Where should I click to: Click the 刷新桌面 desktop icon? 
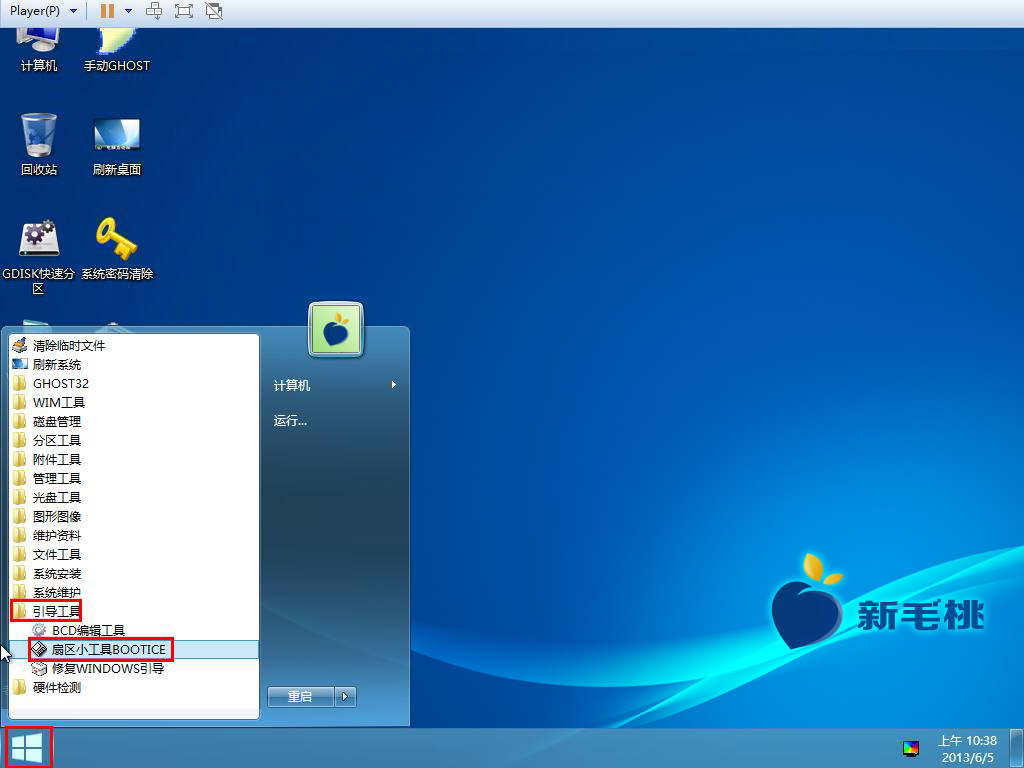(x=117, y=147)
